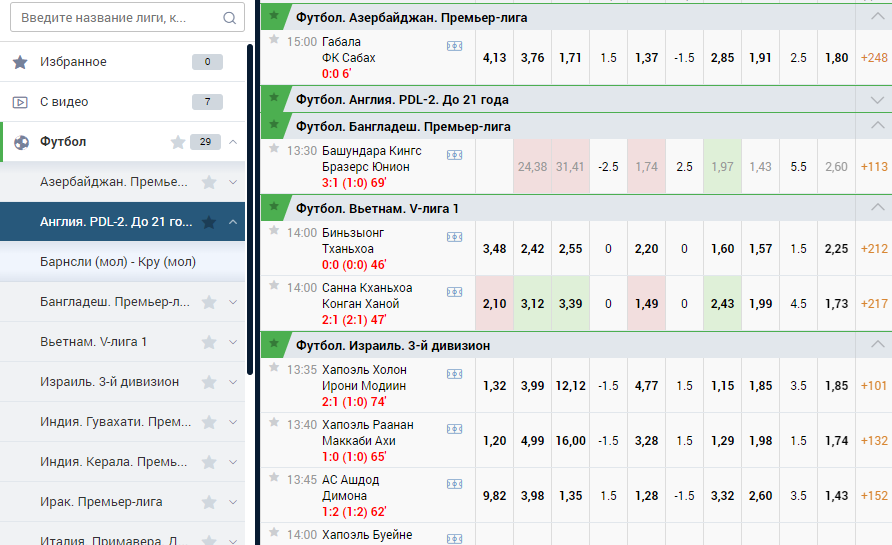Screen dimensions: 892x545
Task: Star the Хапоэль Буейне match
Action: point(274,532)
